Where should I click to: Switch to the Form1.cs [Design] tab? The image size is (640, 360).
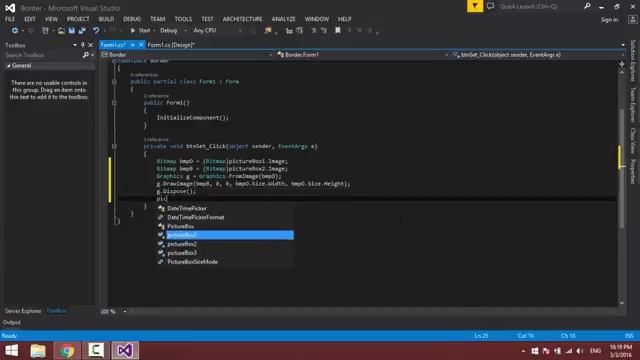point(171,45)
